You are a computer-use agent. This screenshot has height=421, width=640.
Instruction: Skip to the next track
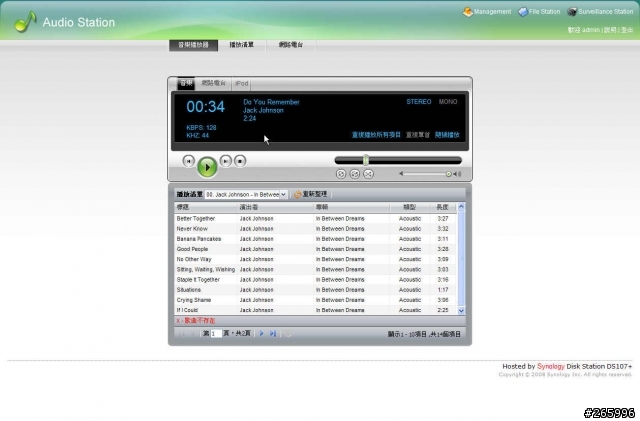225,161
